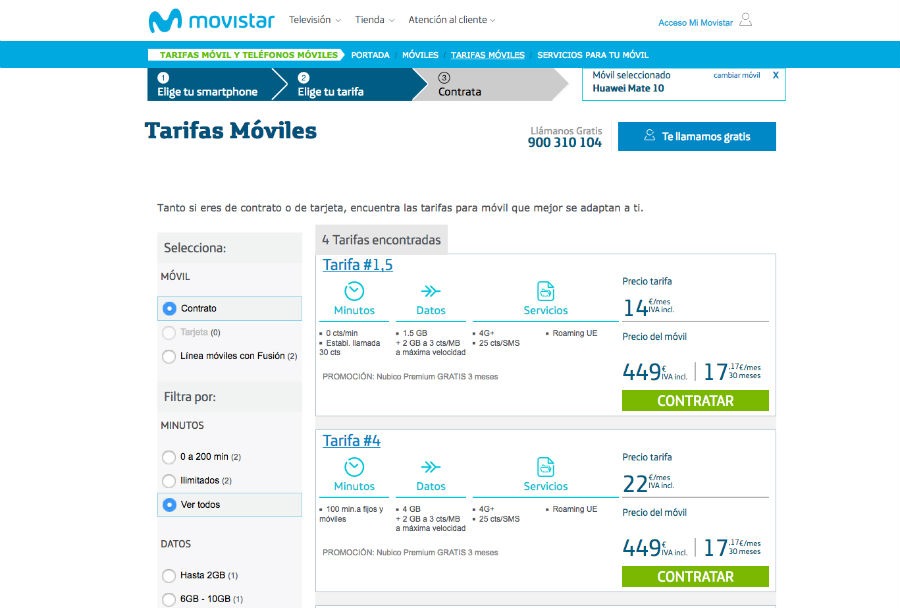Click the Datos label in Tarifa #4

430,486
